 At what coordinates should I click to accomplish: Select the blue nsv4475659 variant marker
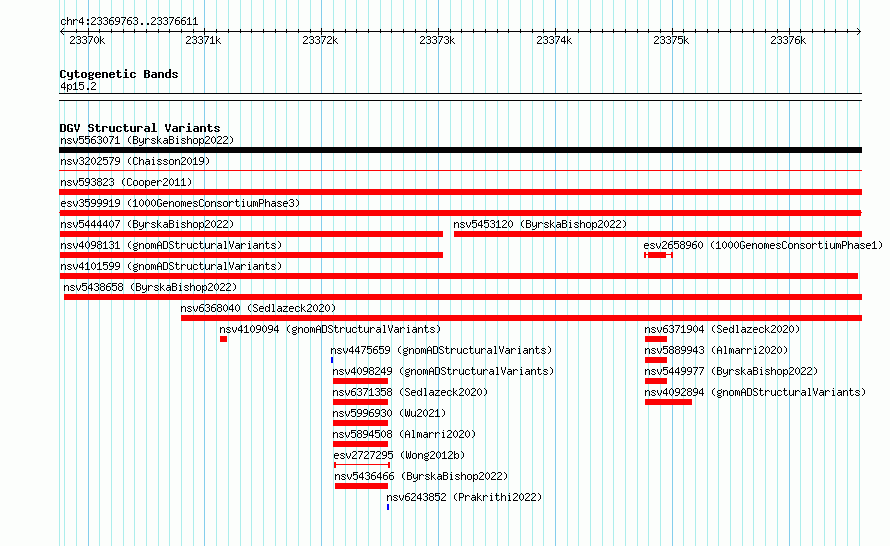[x=332, y=360]
